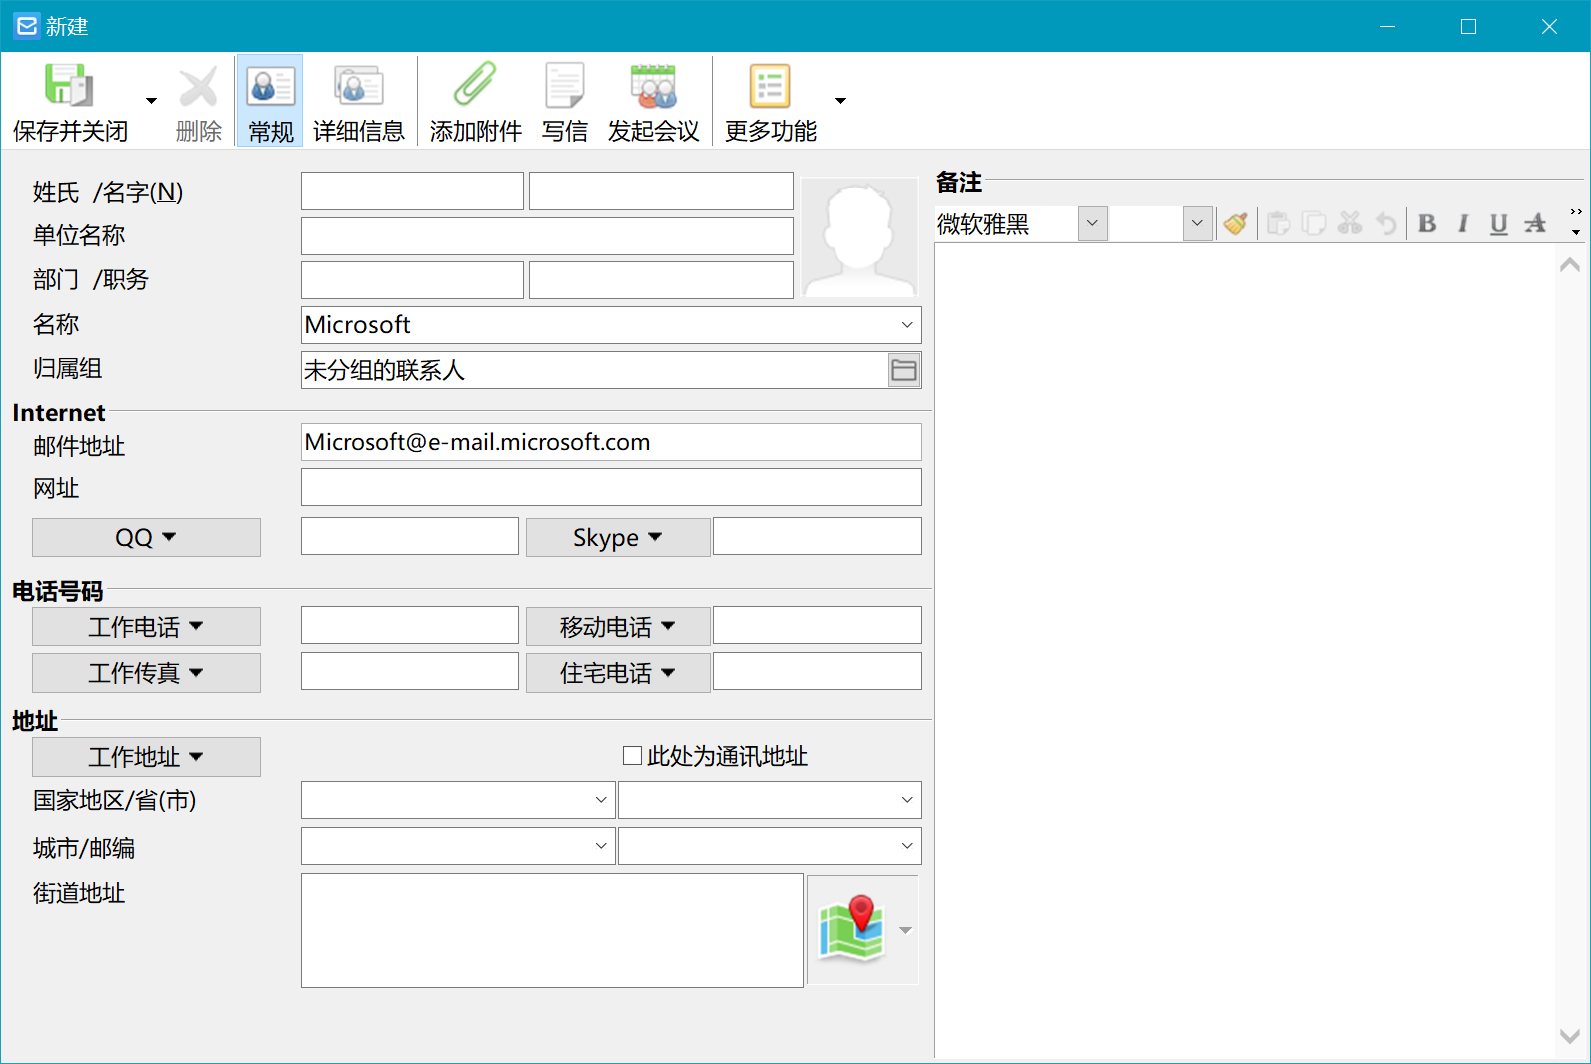This screenshot has width=1591, height=1064.
Task: Click the 住宅电话 number input field
Action: coord(817,671)
